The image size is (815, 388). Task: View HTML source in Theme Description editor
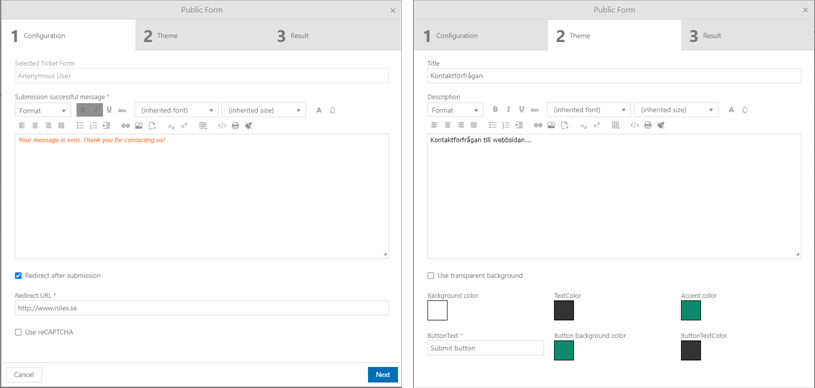635,125
